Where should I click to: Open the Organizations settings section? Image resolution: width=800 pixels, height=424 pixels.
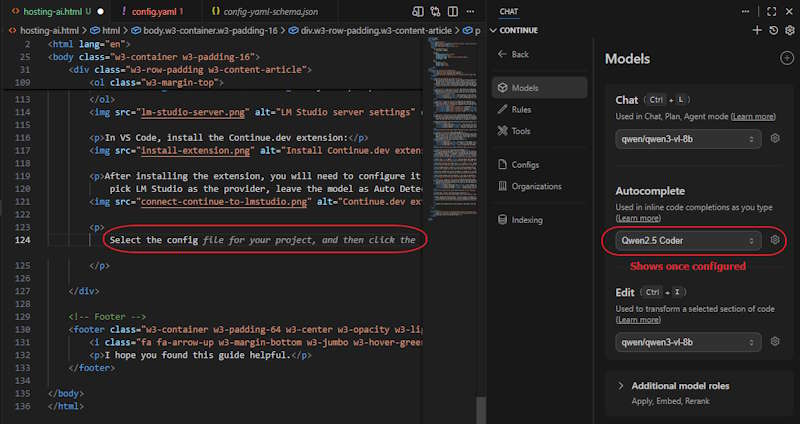point(539,186)
